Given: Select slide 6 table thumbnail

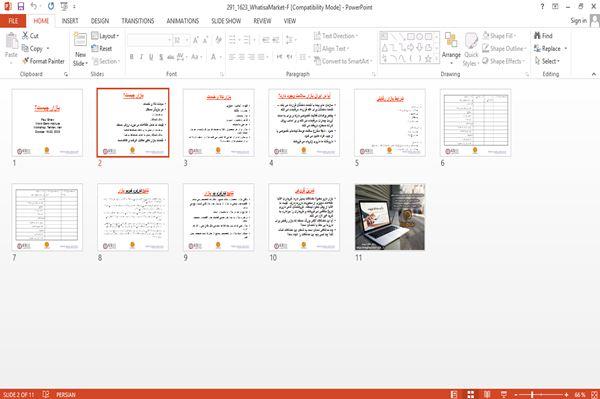Looking at the screenshot, I should click(x=475, y=123).
